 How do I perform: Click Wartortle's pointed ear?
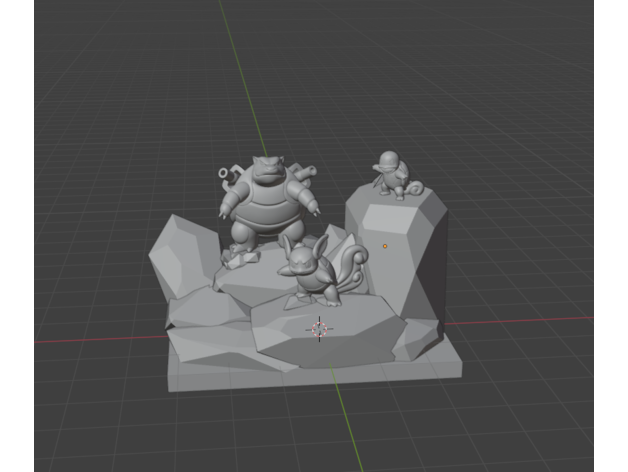[286, 243]
